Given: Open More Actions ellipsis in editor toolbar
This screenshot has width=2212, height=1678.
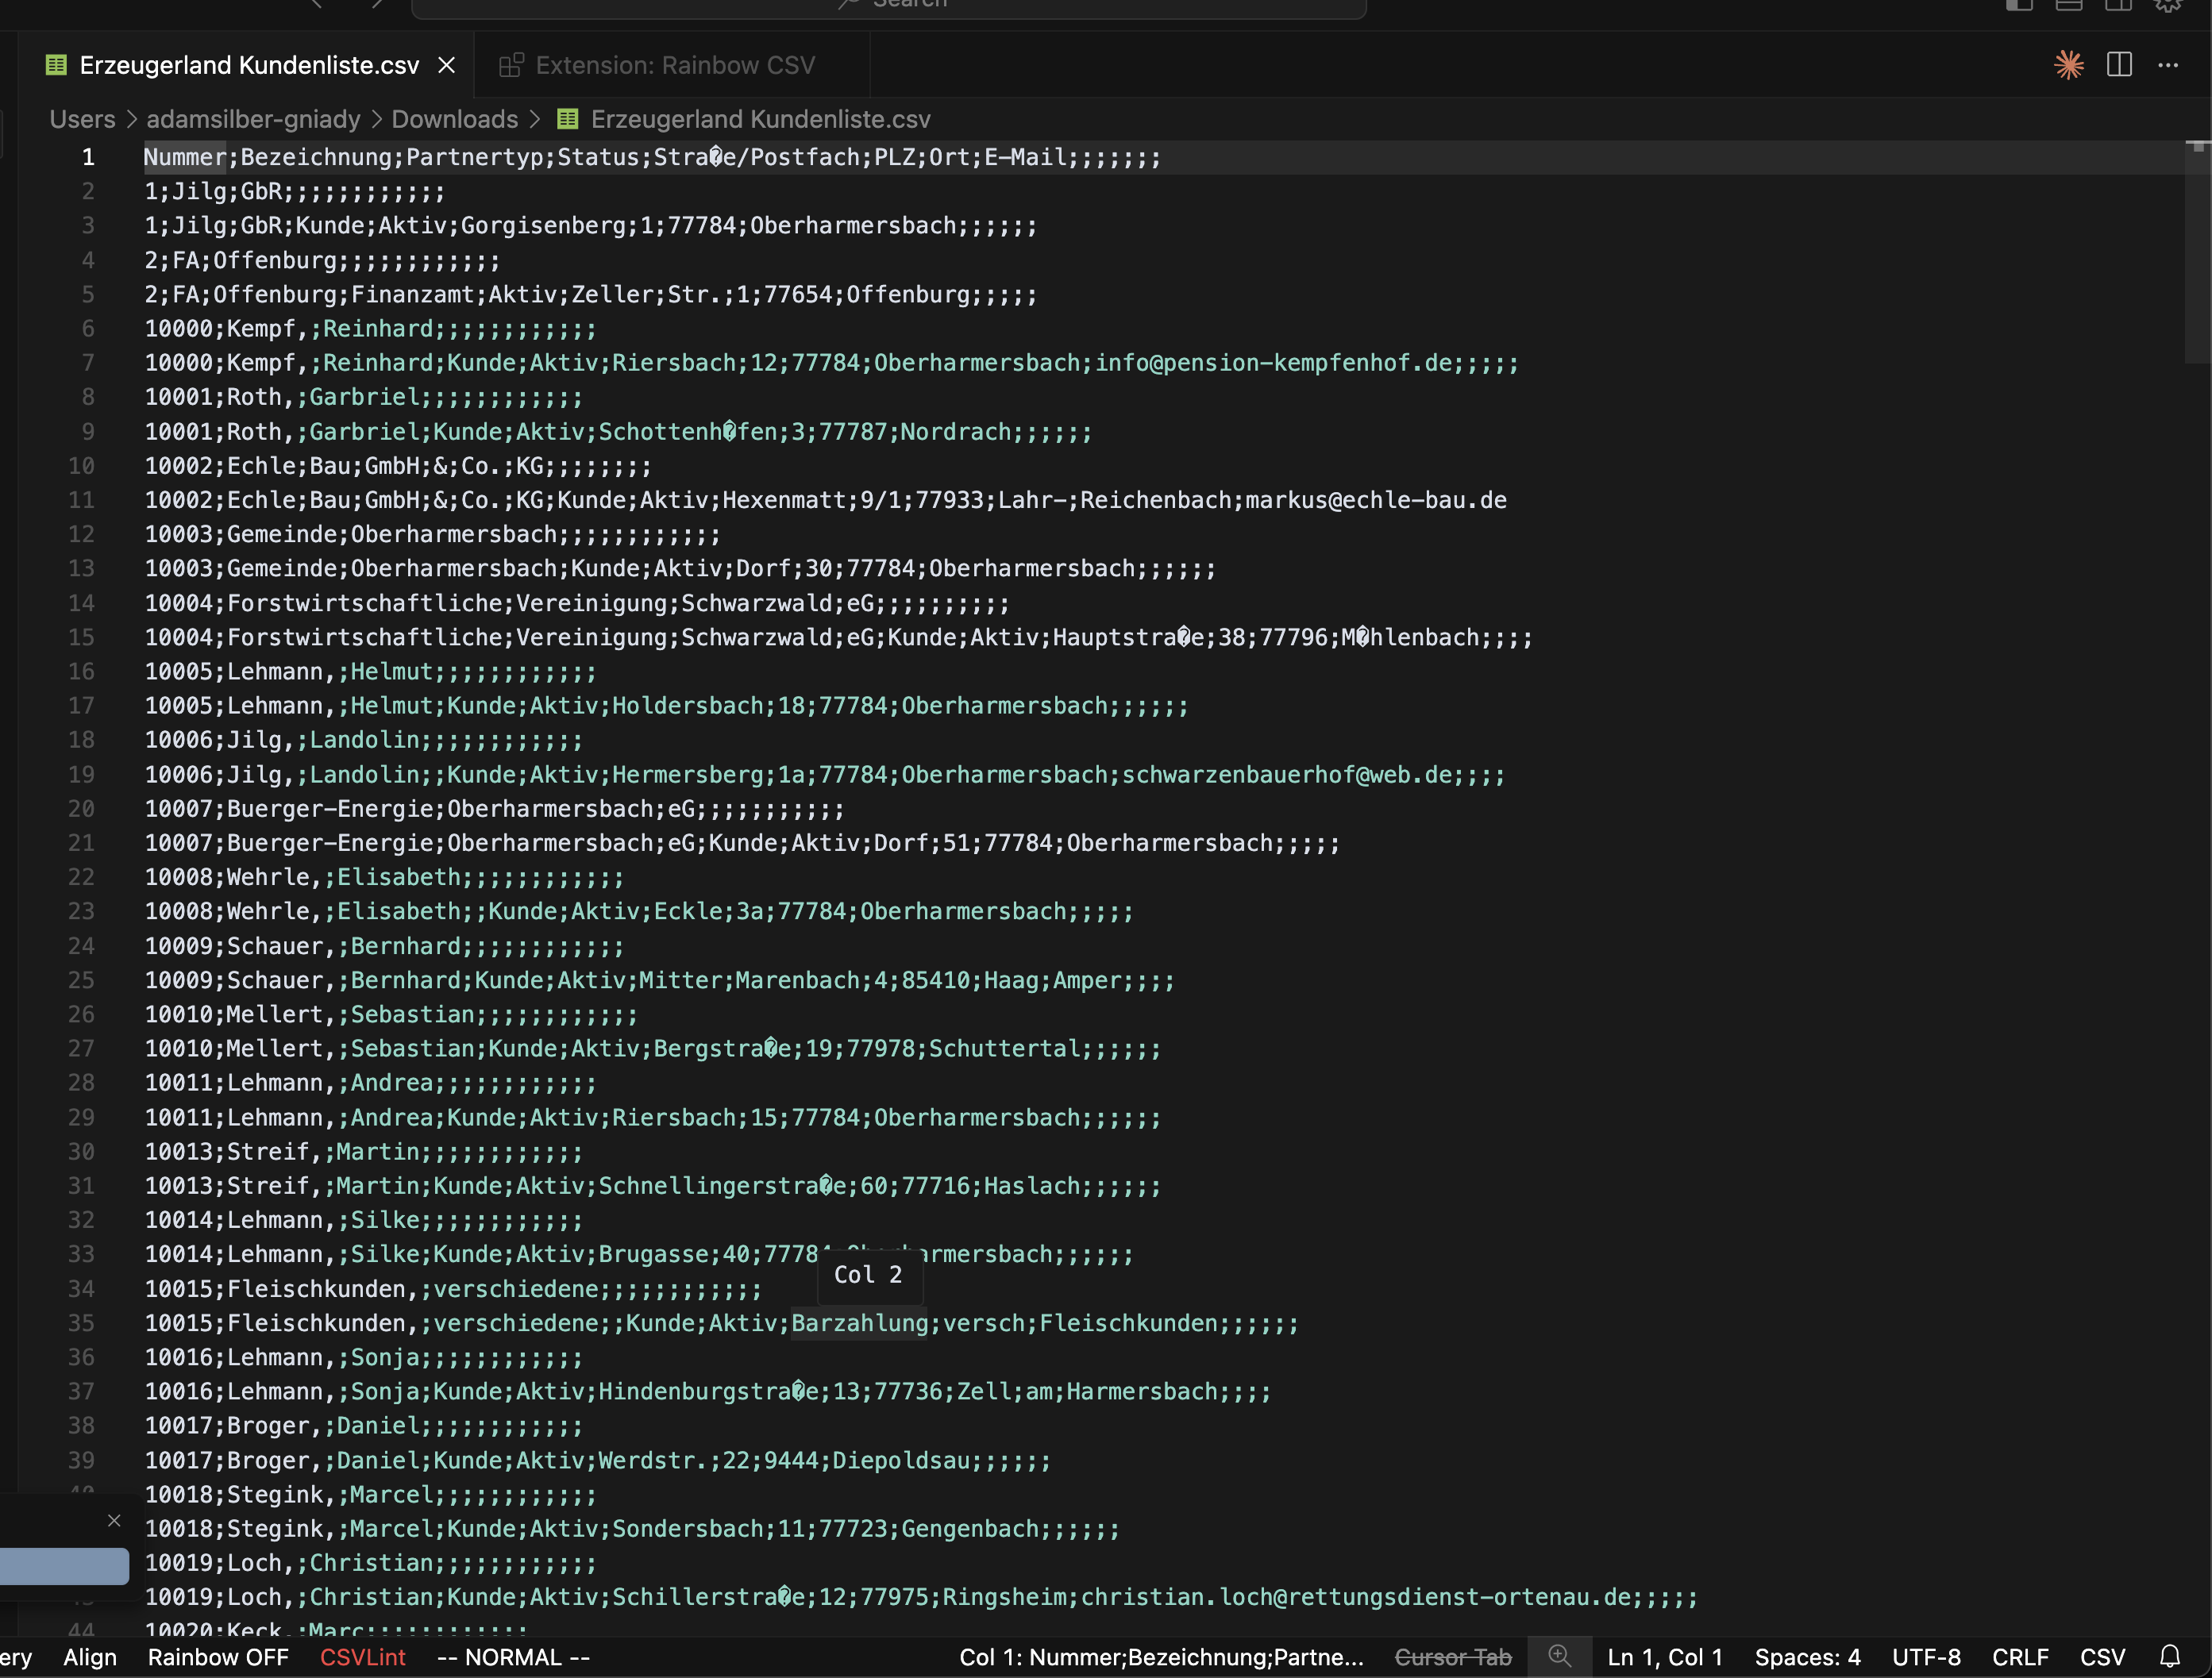Looking at the screenshot, I should pos(2168,65).
